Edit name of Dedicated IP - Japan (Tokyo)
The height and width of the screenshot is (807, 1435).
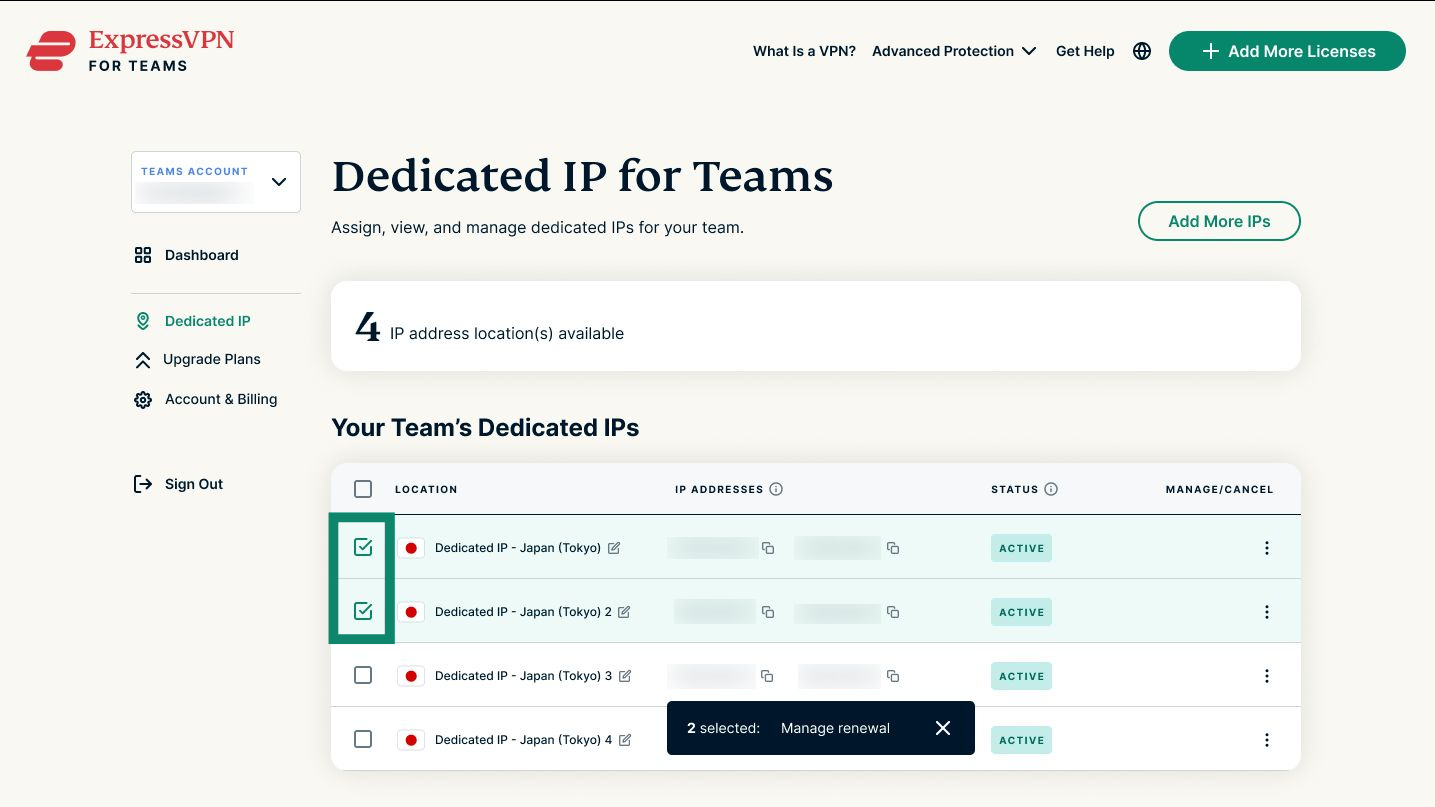614,548
